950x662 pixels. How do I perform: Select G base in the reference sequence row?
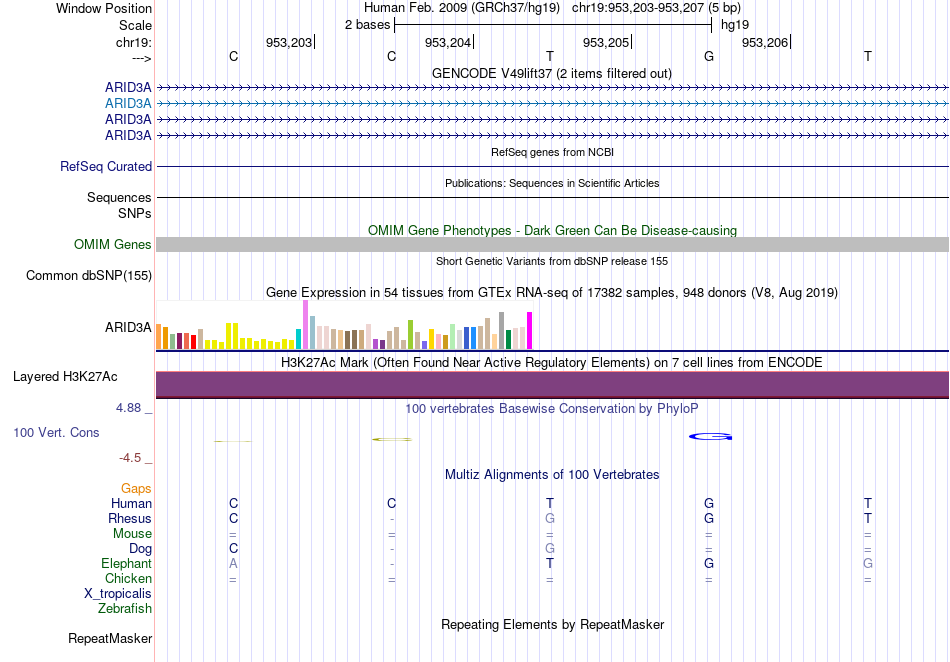point(709,56)
